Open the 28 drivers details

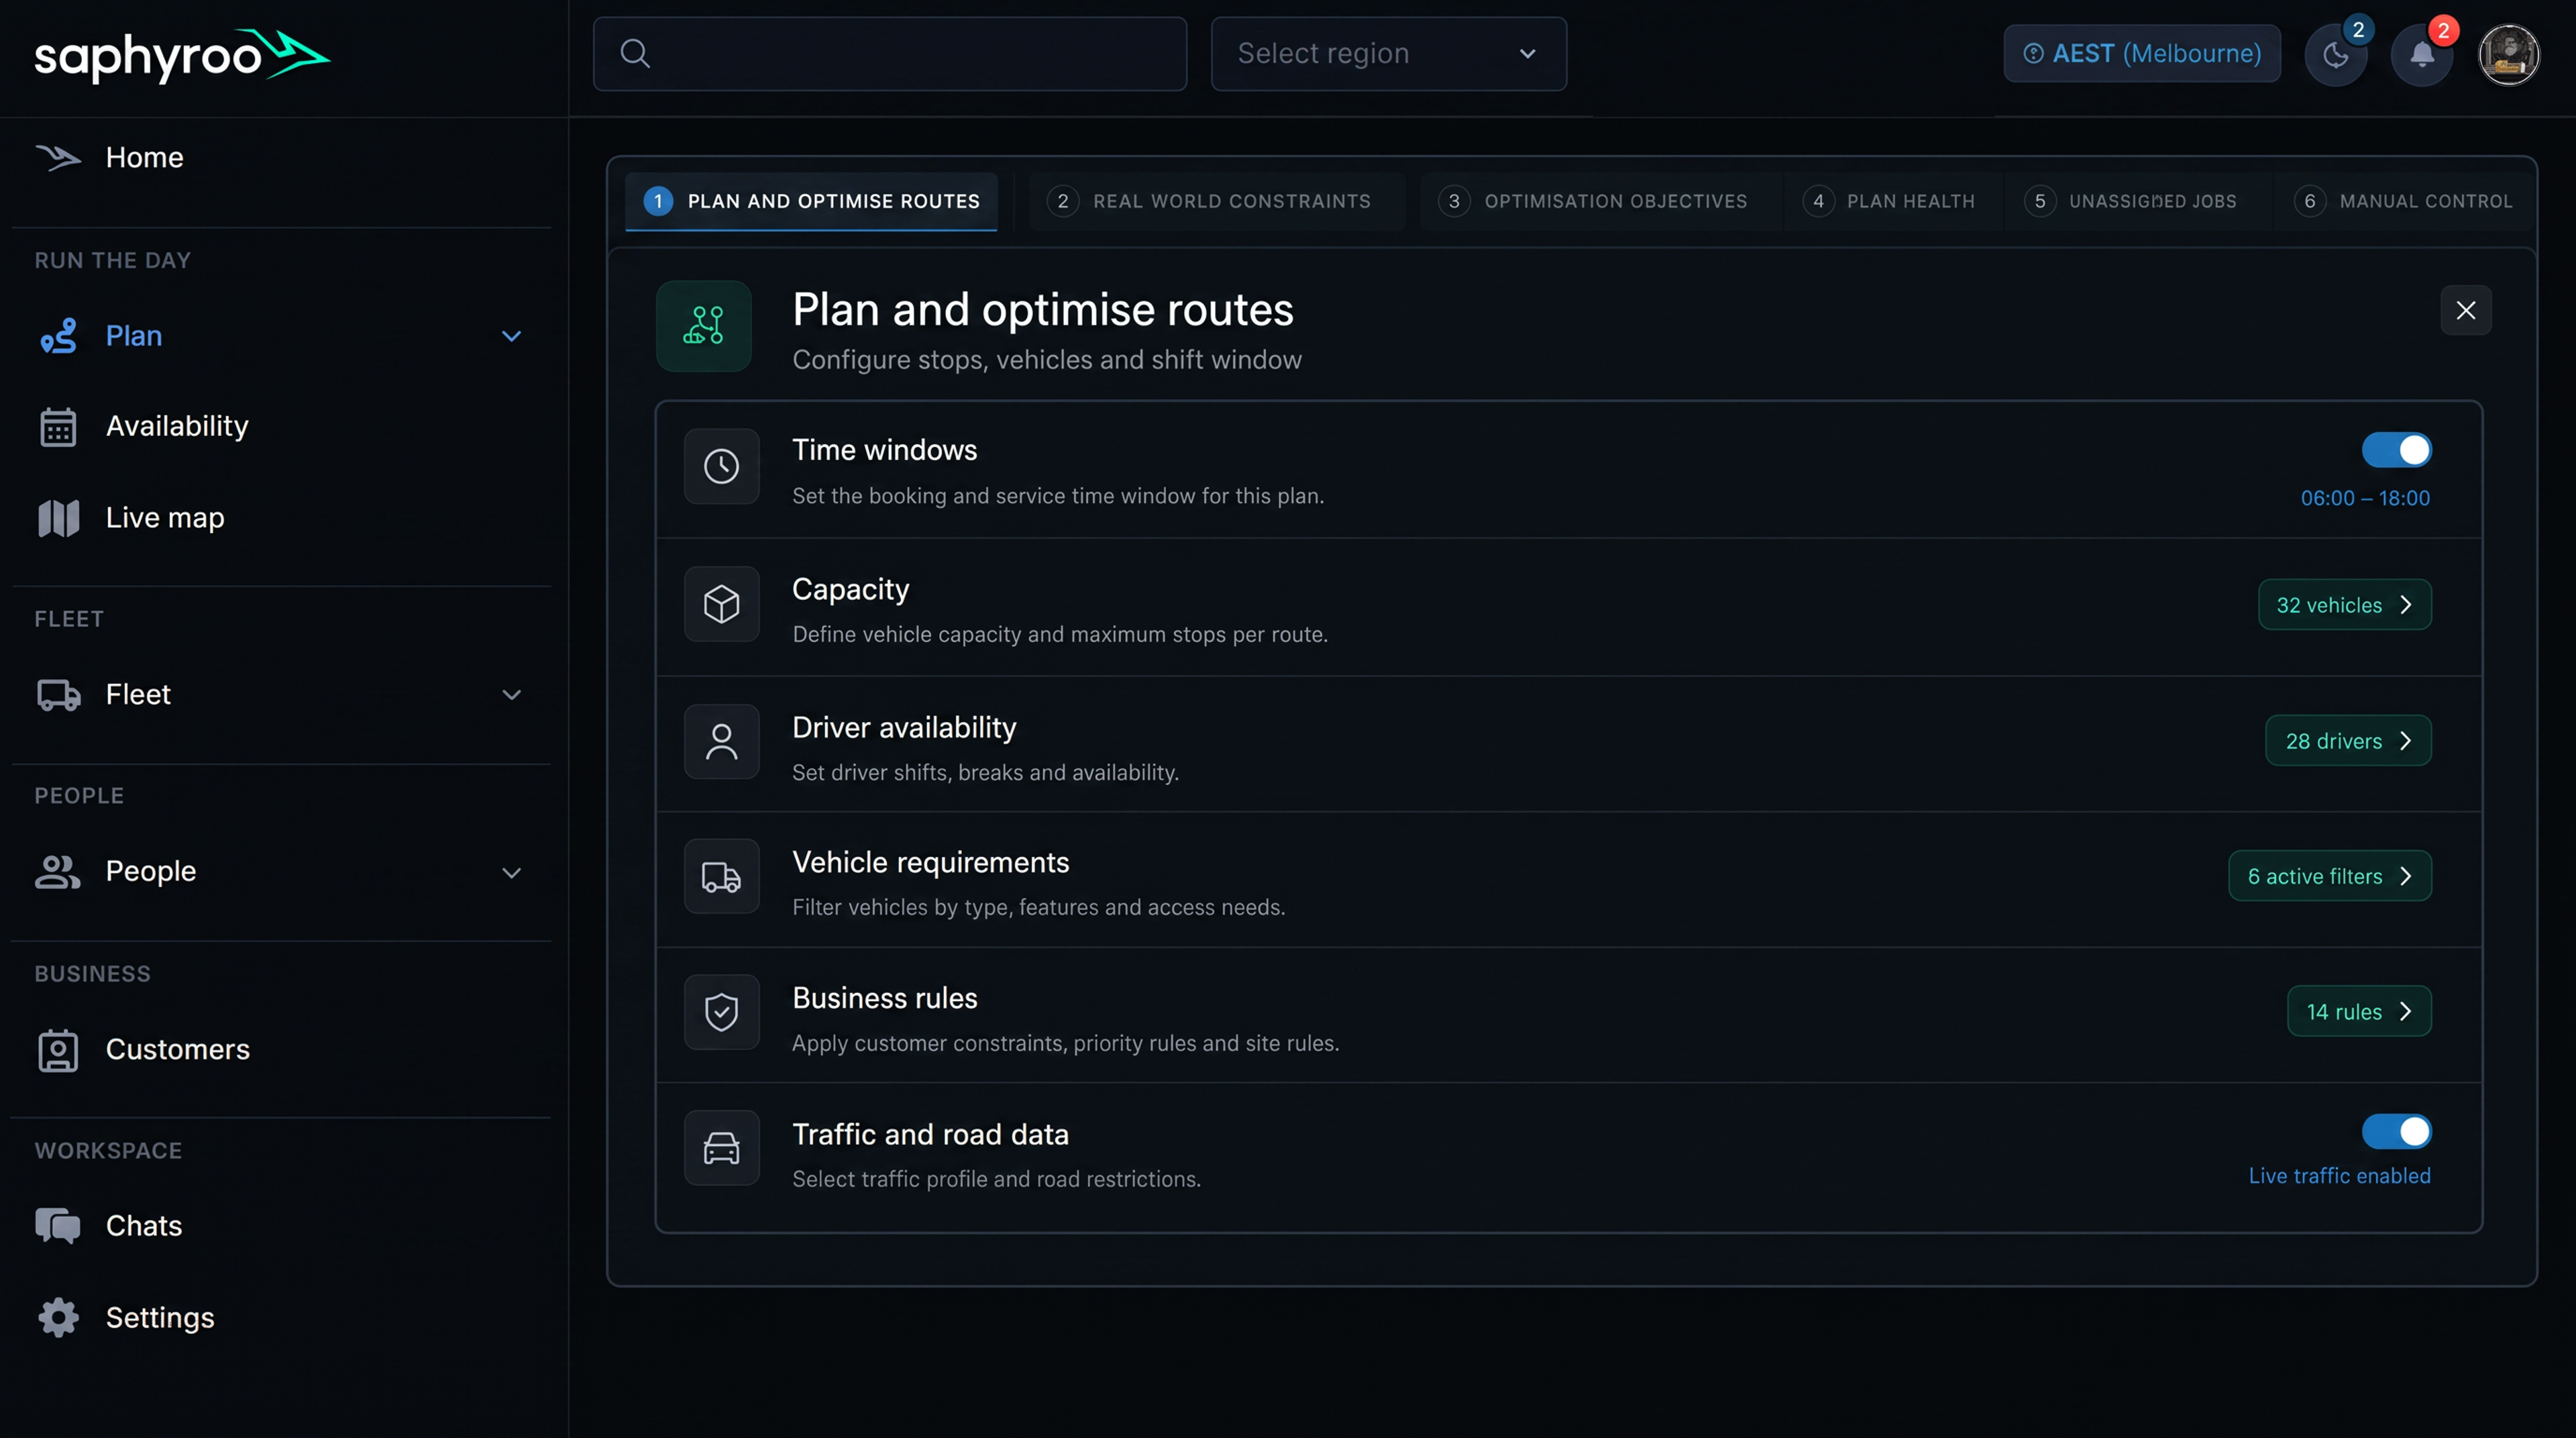pos(2348,741)
